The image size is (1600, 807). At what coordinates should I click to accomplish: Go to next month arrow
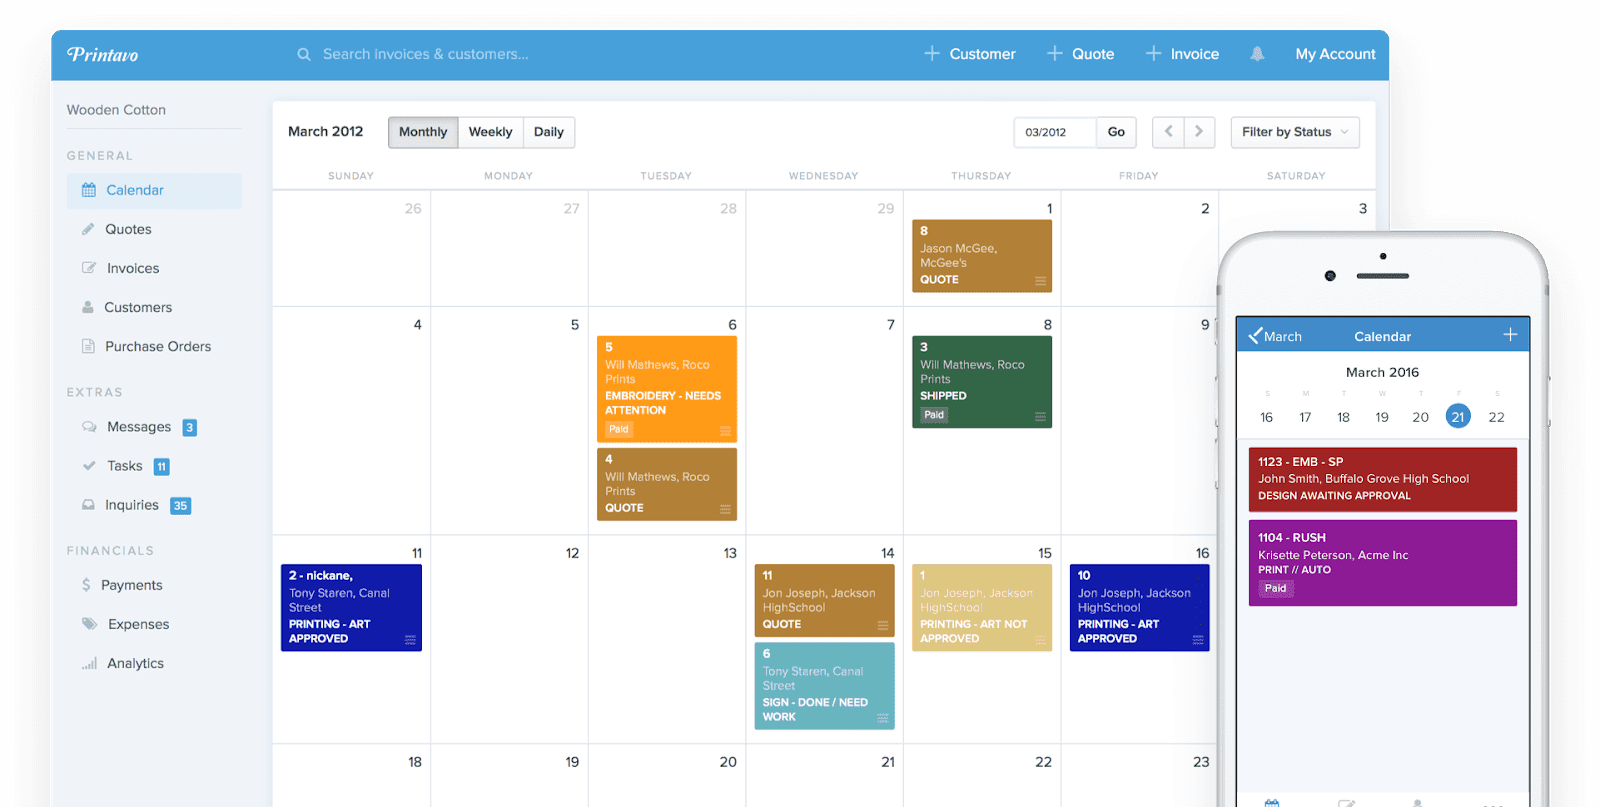click(x=1199, y=132)
